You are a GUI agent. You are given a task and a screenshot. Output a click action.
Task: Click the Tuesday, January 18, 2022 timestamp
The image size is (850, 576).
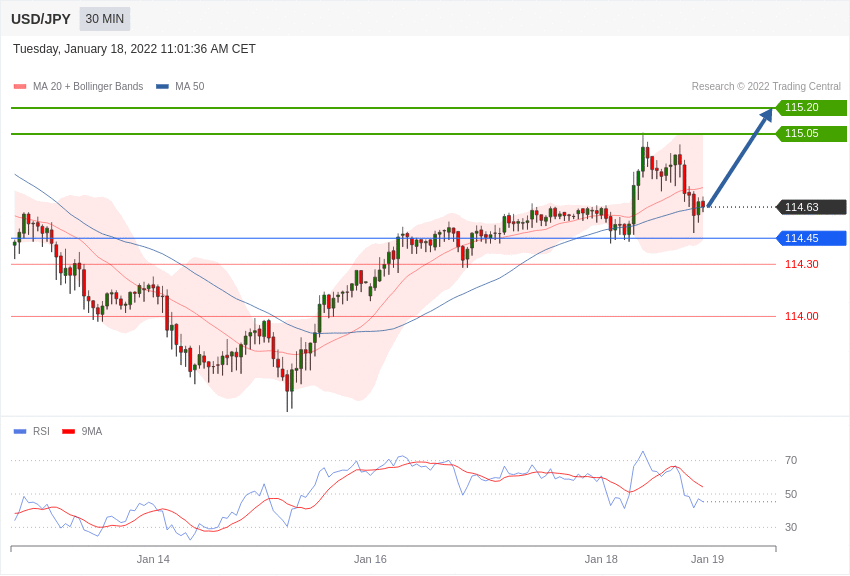coord(134,49)
